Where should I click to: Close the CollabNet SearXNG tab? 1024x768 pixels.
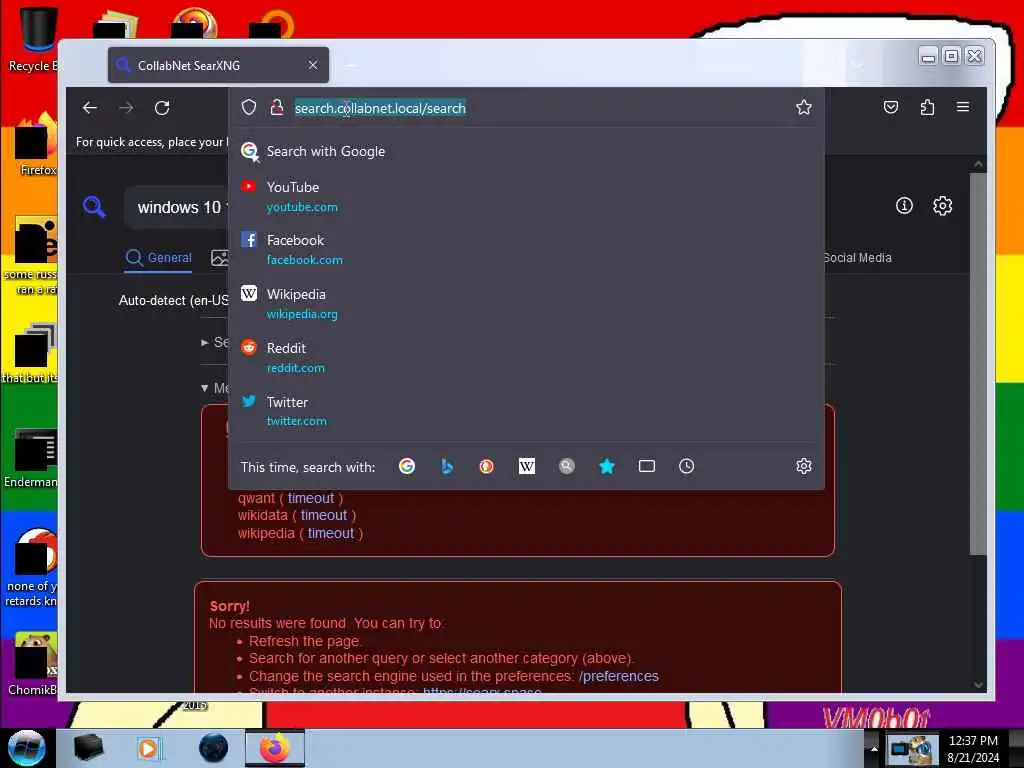click(313, 65)
